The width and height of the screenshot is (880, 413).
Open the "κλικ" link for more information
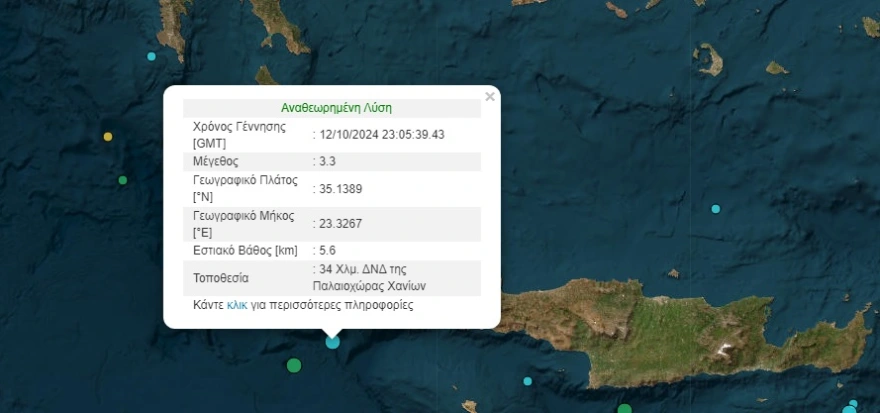[237, 305]
